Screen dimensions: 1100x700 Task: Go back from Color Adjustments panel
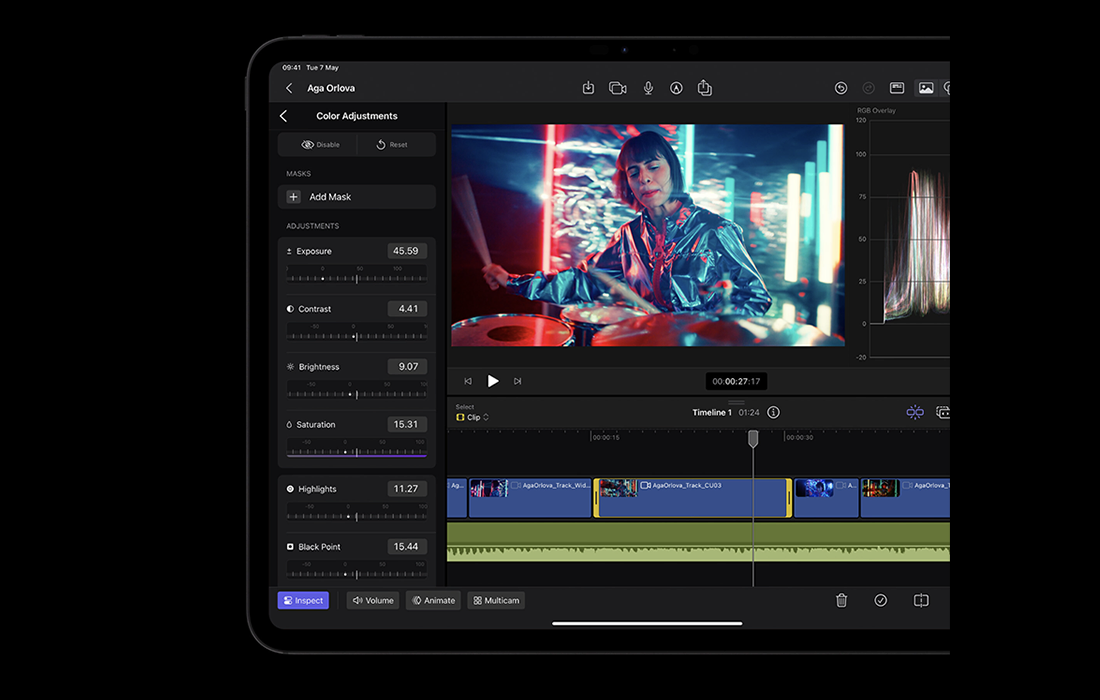[283, 116]
